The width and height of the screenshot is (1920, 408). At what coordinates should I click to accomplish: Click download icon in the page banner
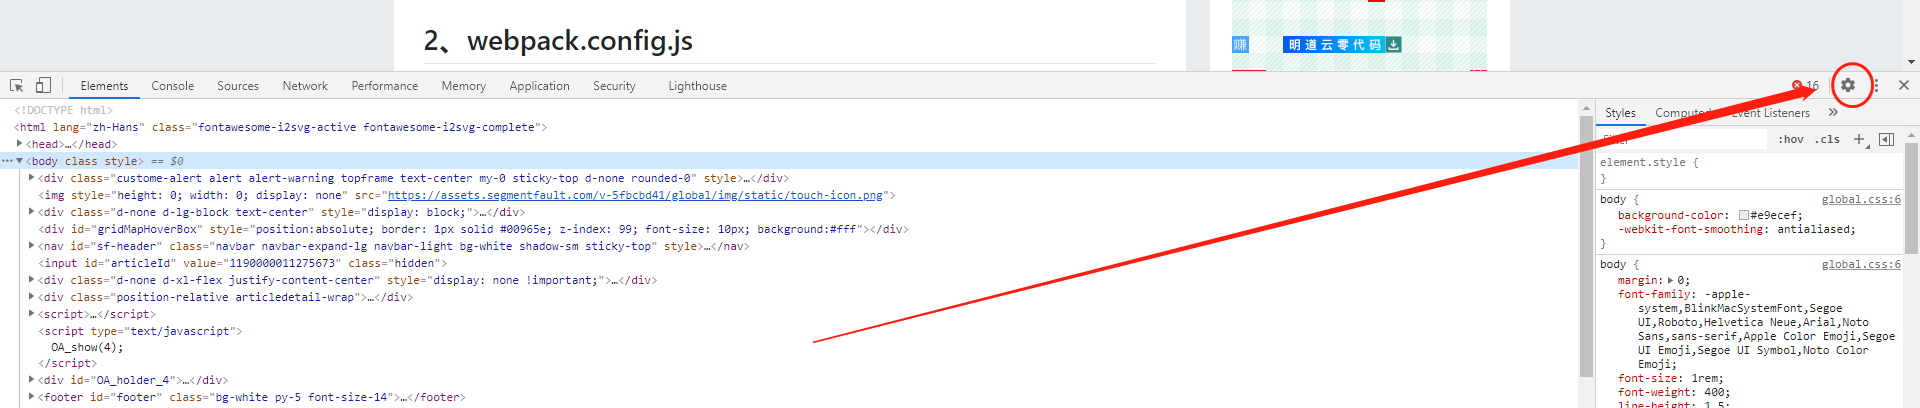coord(1394,45)
